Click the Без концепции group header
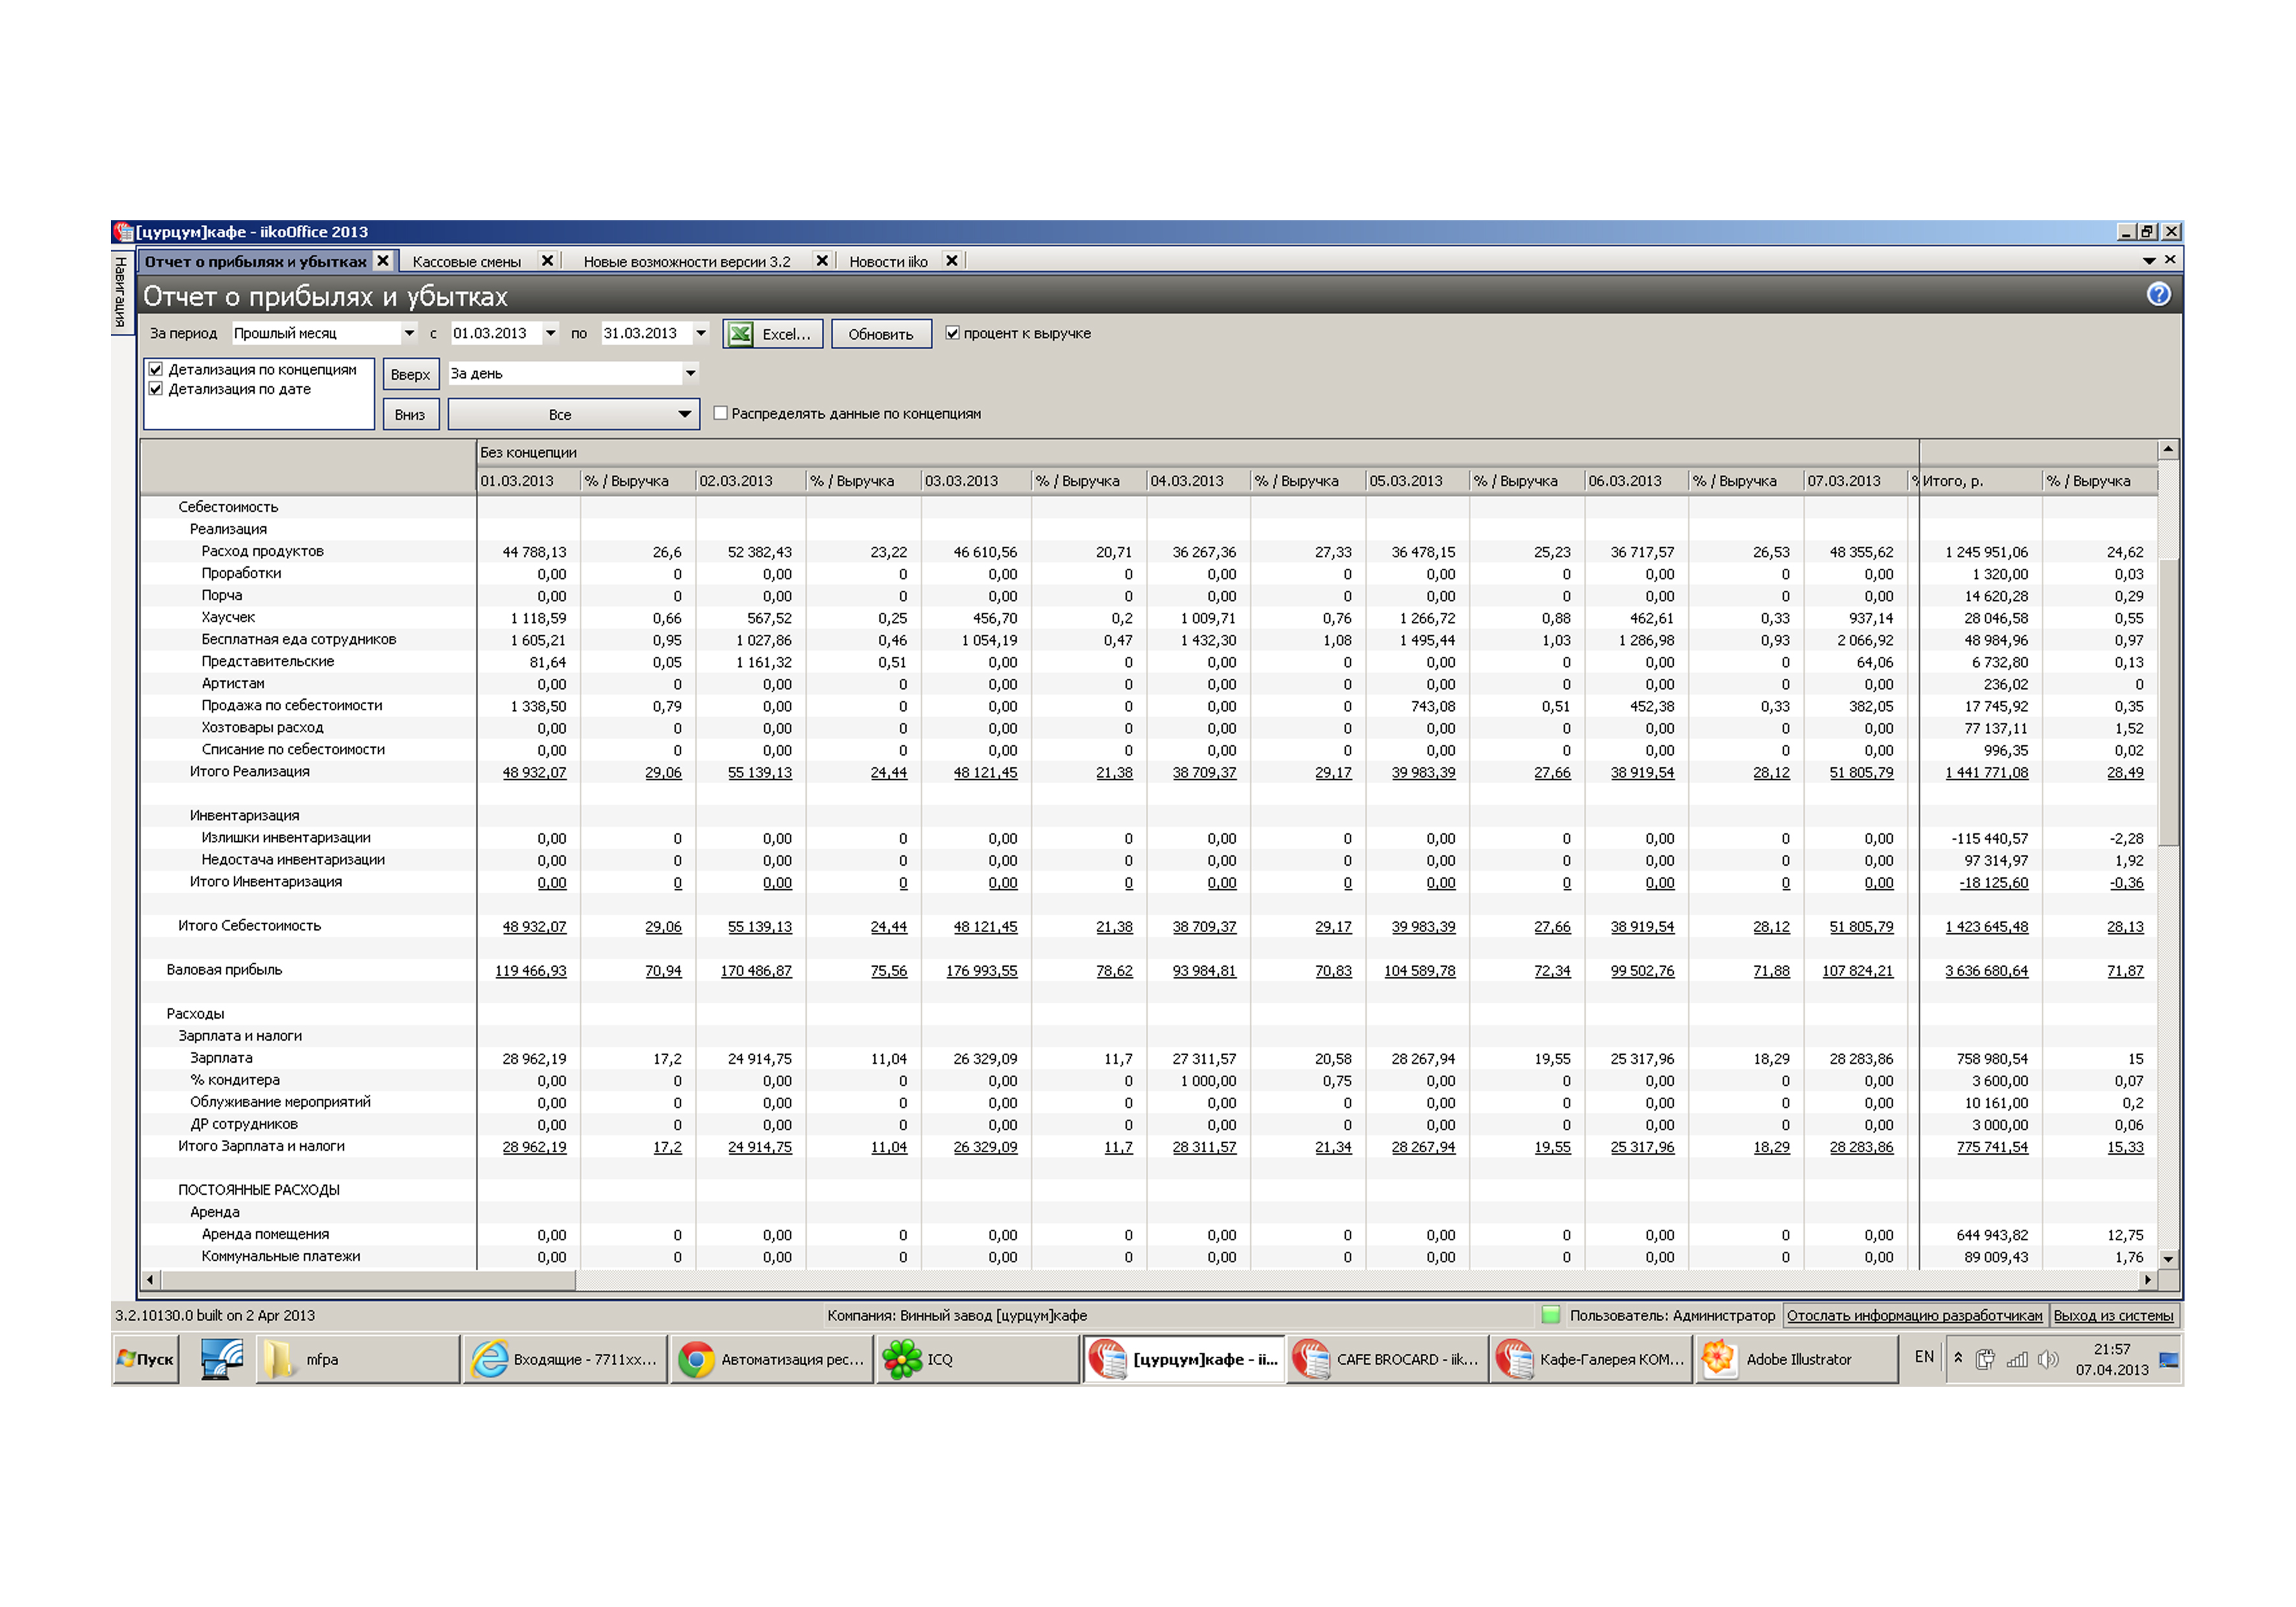 pyautogui.click(x=1197, y=452)
